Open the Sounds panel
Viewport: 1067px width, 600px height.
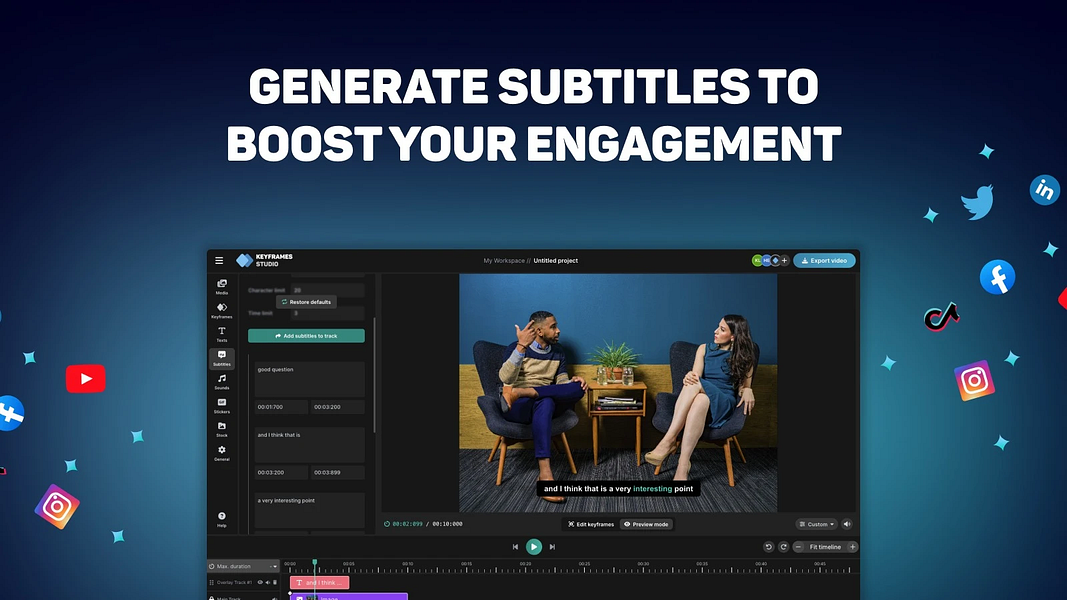[222, 382]
